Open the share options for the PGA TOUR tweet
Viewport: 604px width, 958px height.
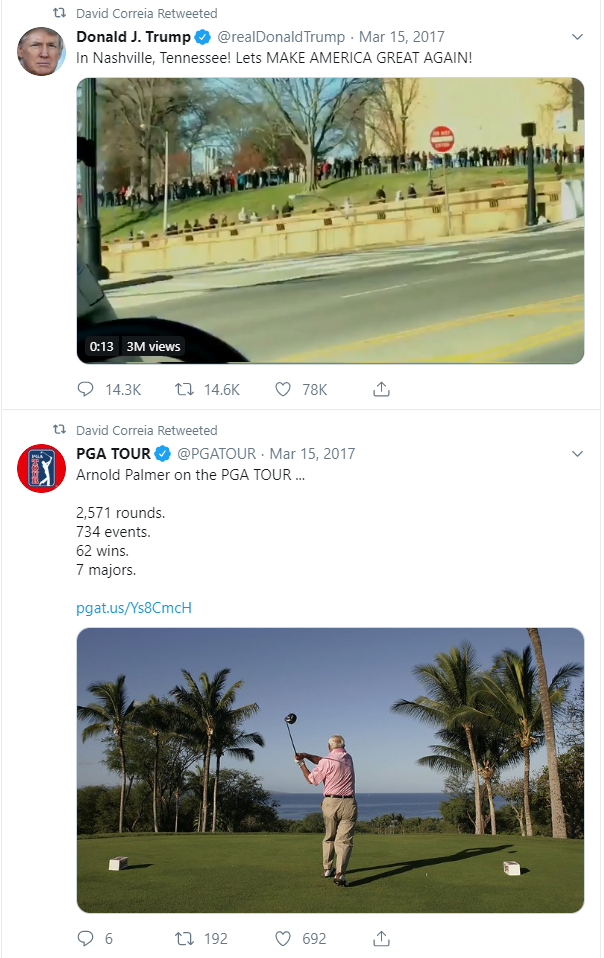381,938
